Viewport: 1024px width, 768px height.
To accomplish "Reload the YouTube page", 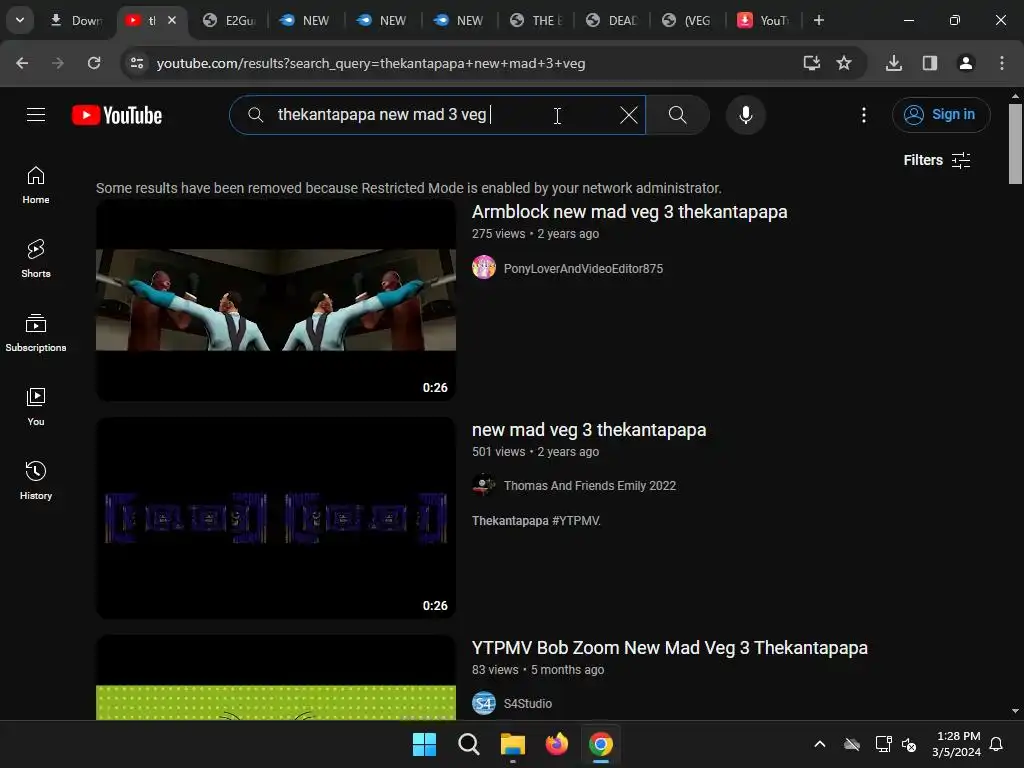I will (94, 63).
